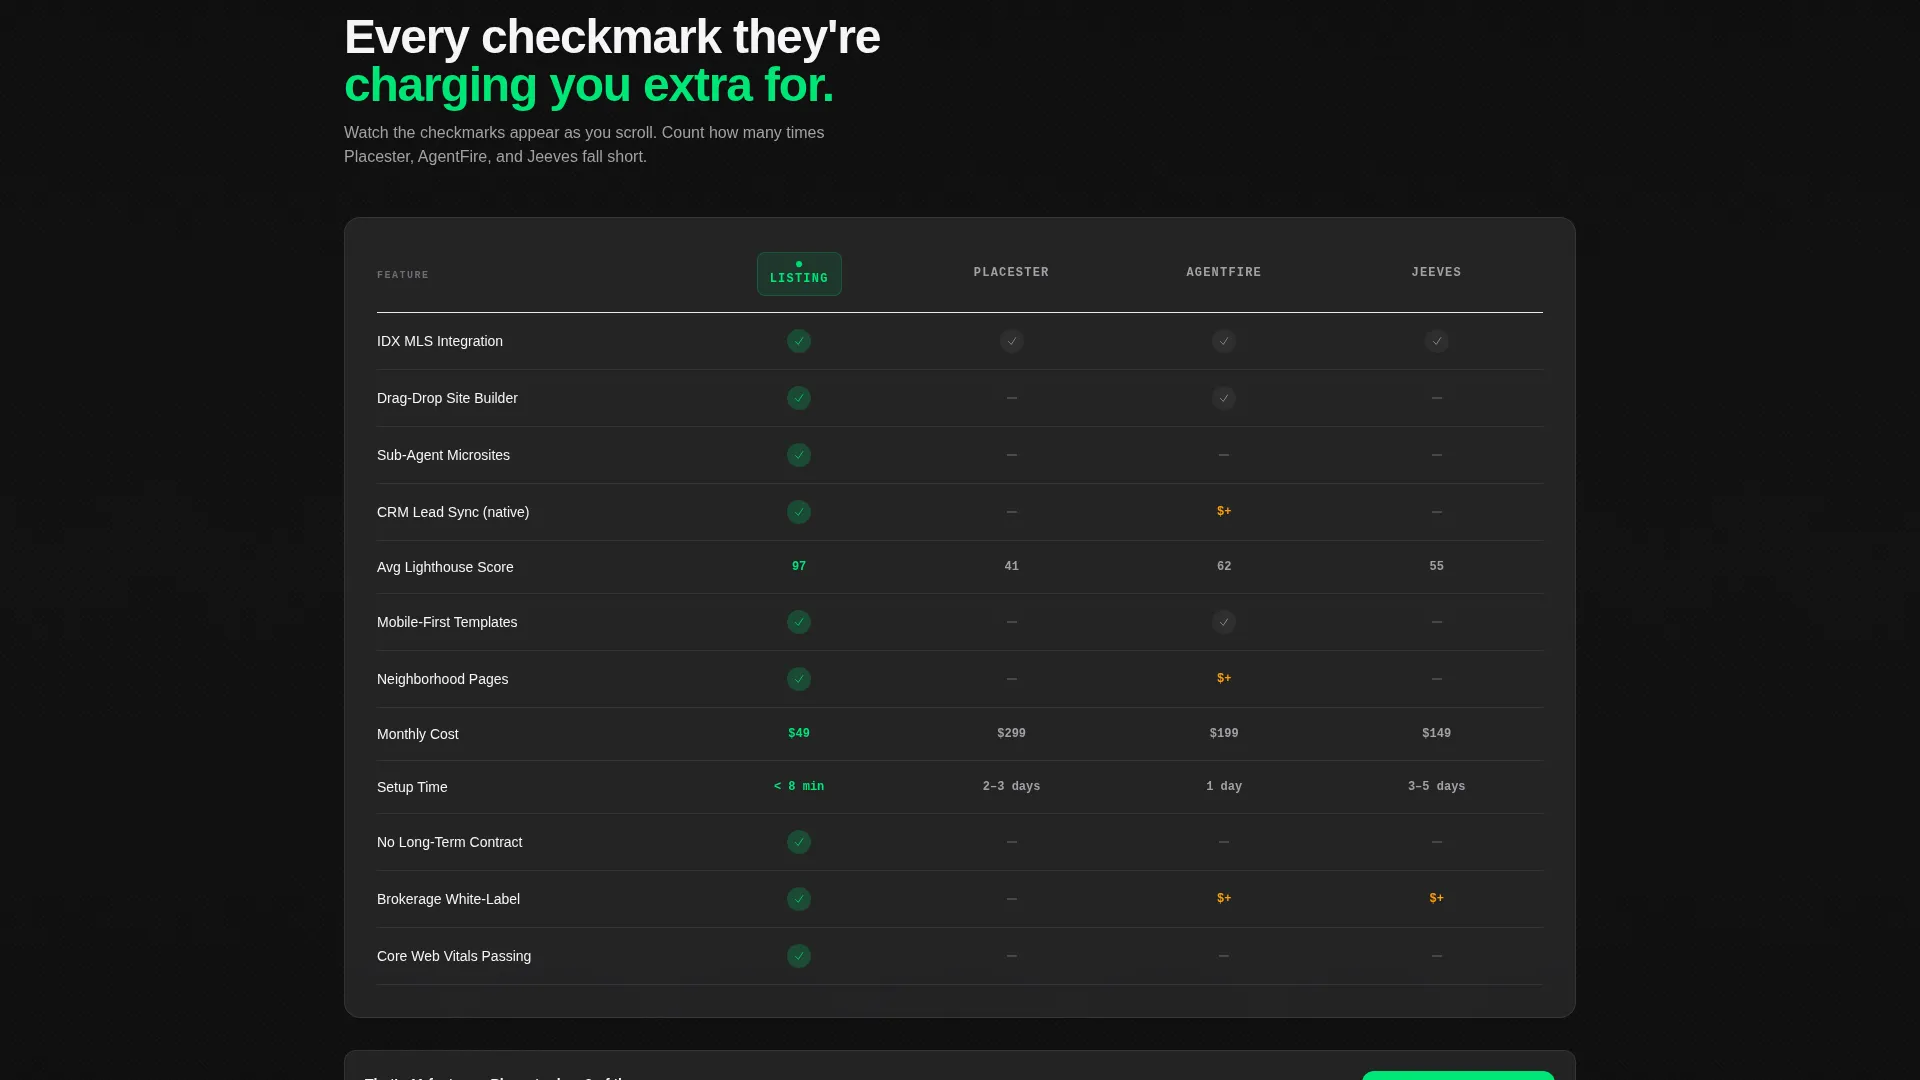Image resolution: width=1920 pixels, height=1080 pixels.
Task: Click Listing Lighthouse score 97
Action: tap(799, 566)
